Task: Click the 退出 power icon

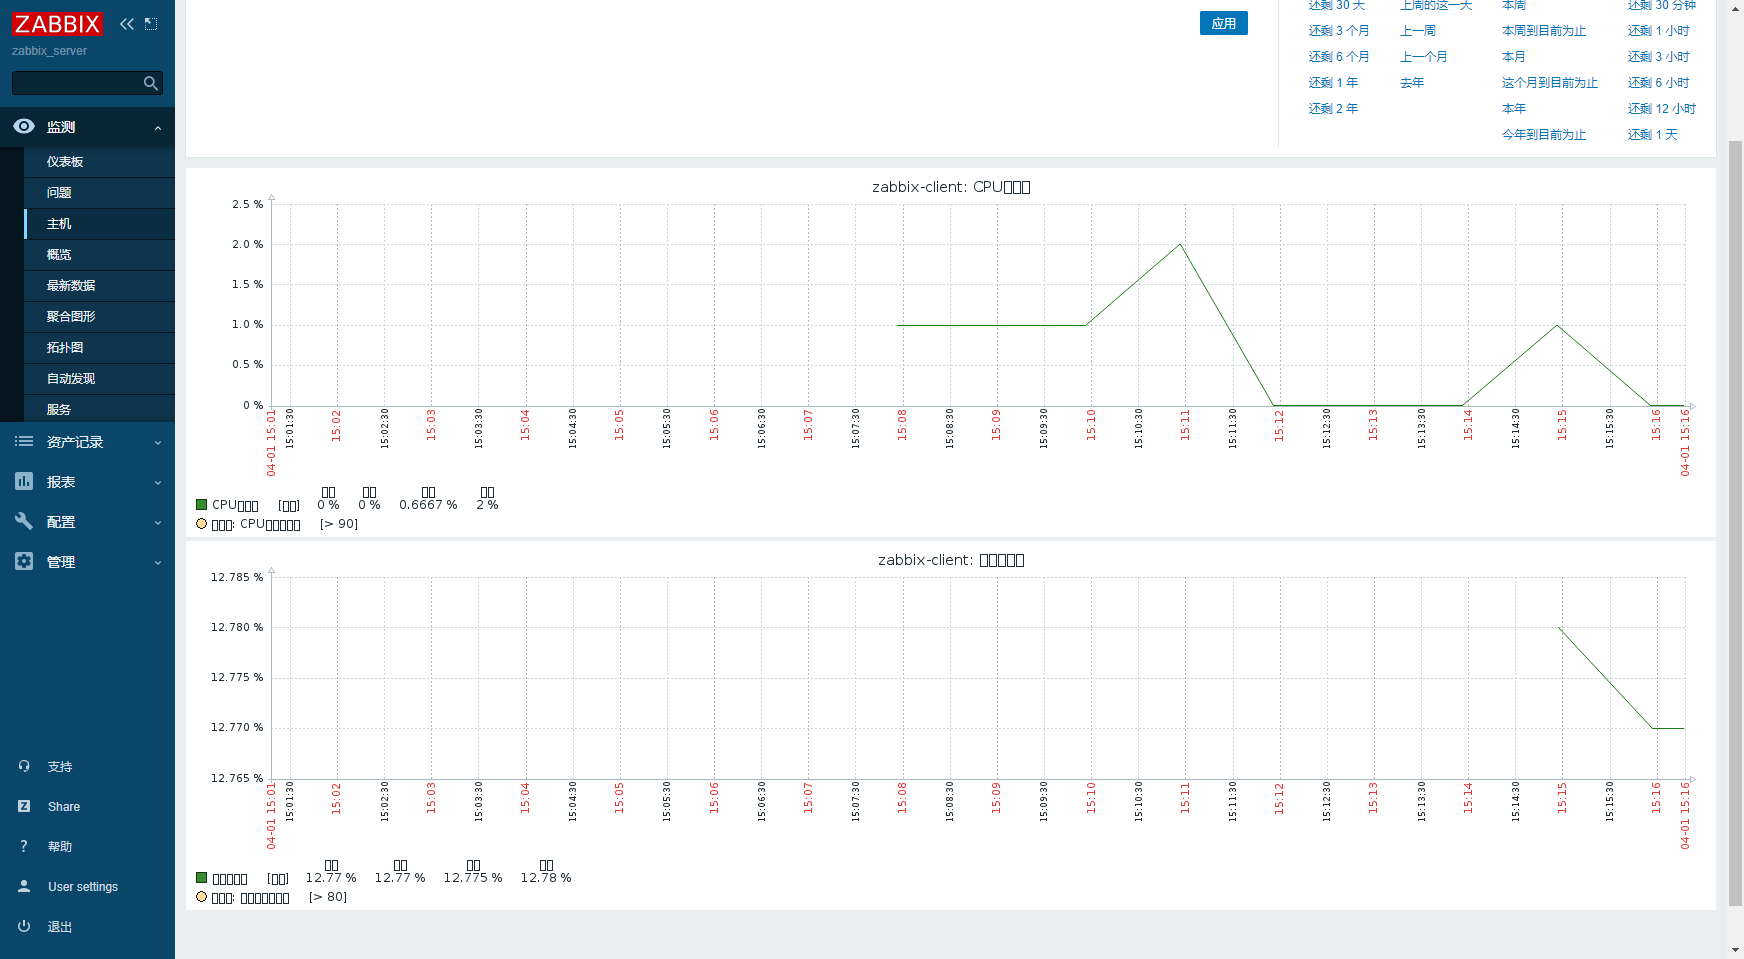Action: pyautogui.click(x=24, y=927)
